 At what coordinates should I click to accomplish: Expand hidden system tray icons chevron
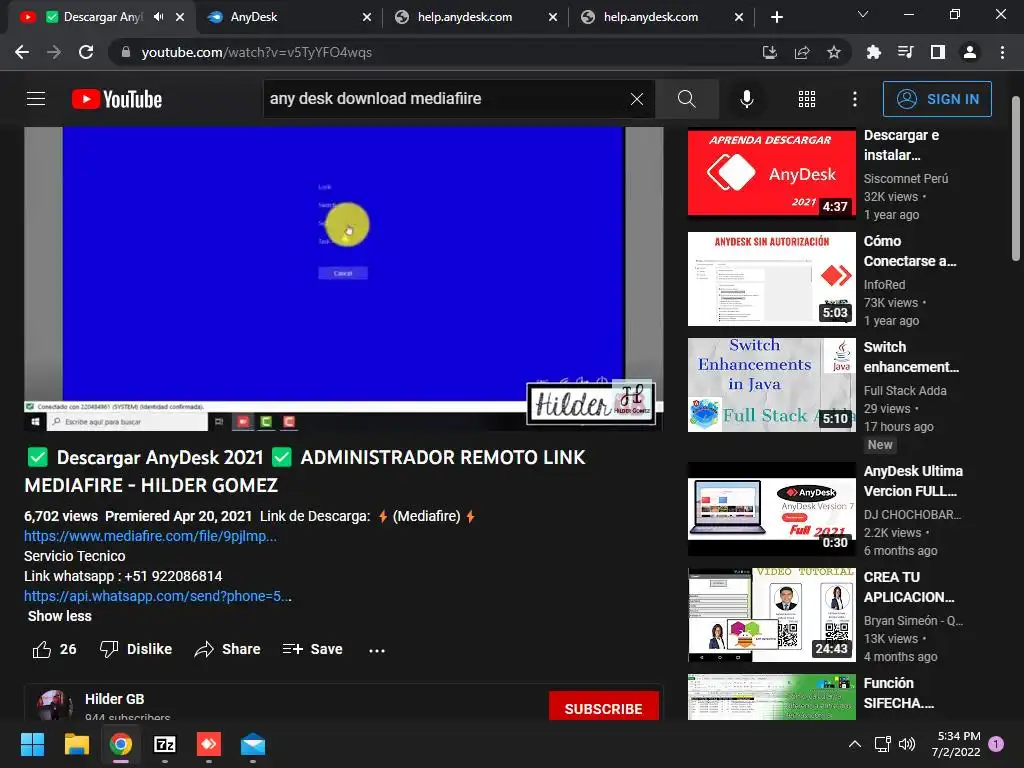point(854,744)
